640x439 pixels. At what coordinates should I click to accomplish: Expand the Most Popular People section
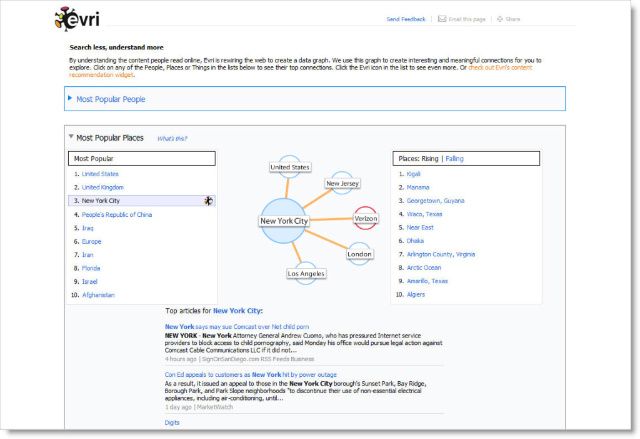point(70,98)
